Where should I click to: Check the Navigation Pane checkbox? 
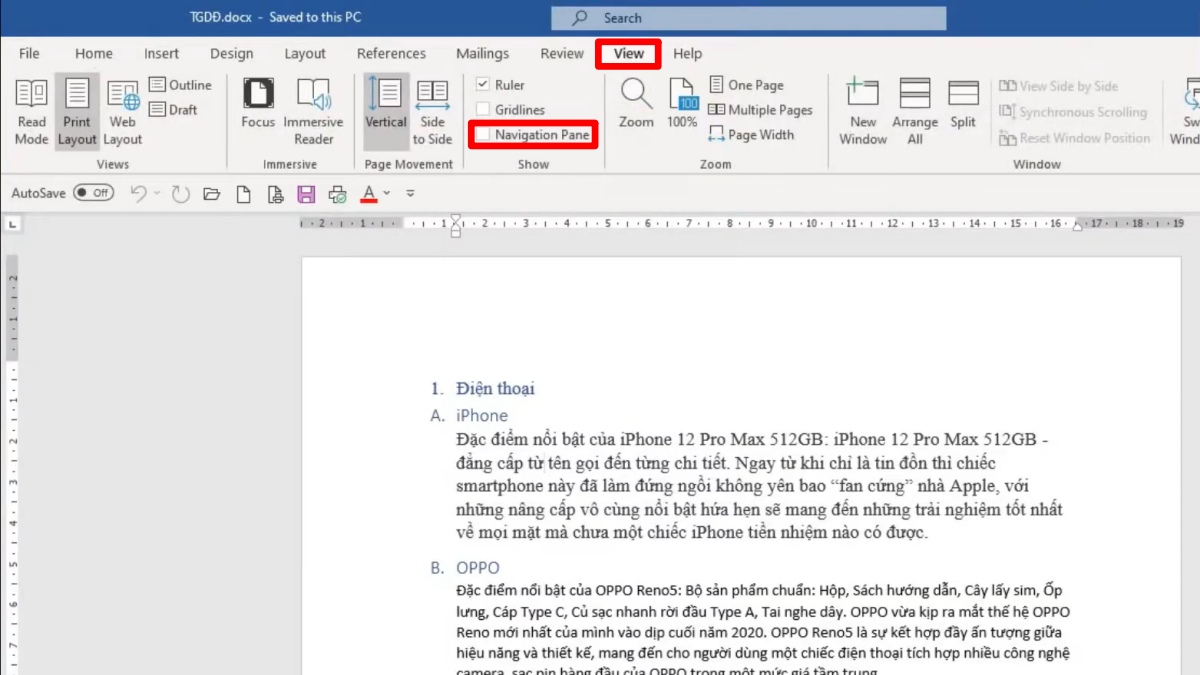(483, 134)
